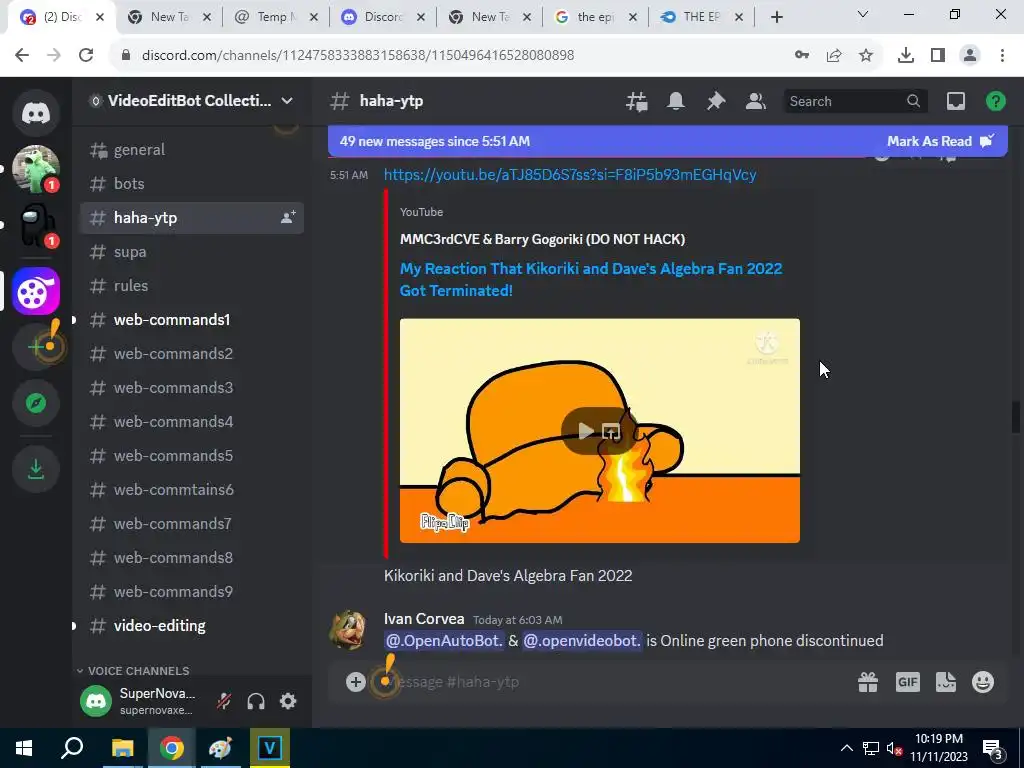Open Windows Start menu
This screenshot has height=768, width=1024.
pos(24,748)
